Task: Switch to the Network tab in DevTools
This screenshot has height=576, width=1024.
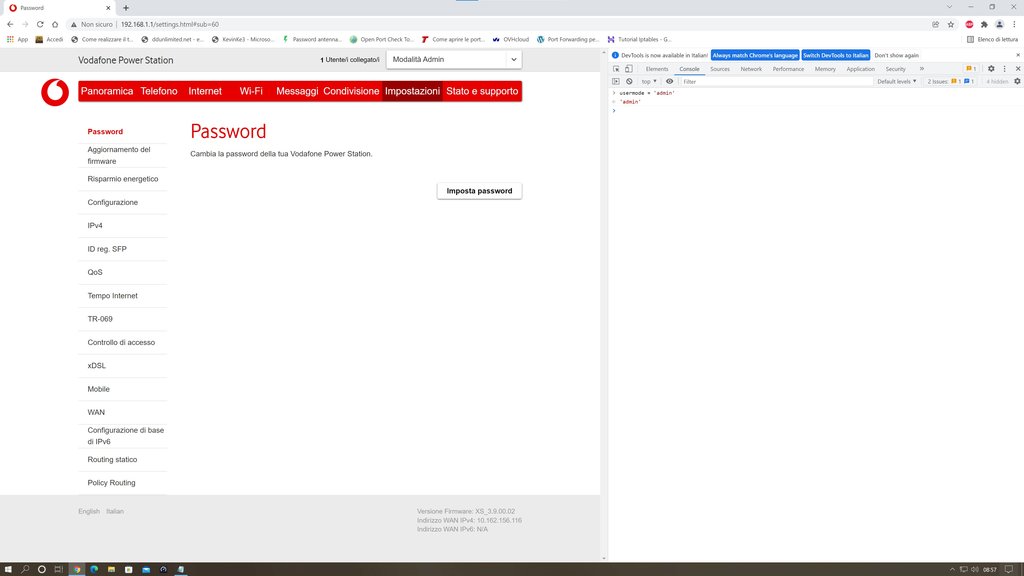Action: [x=751, y=69]
